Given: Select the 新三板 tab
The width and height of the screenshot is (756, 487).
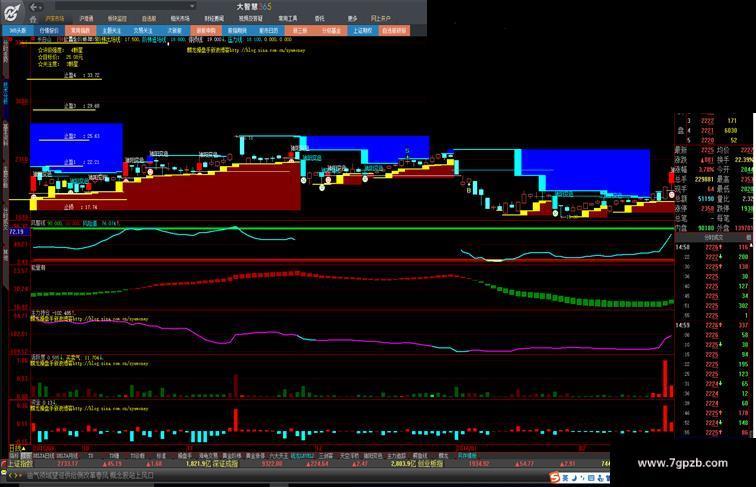Looking at the screenshot, I should (300, 30).
